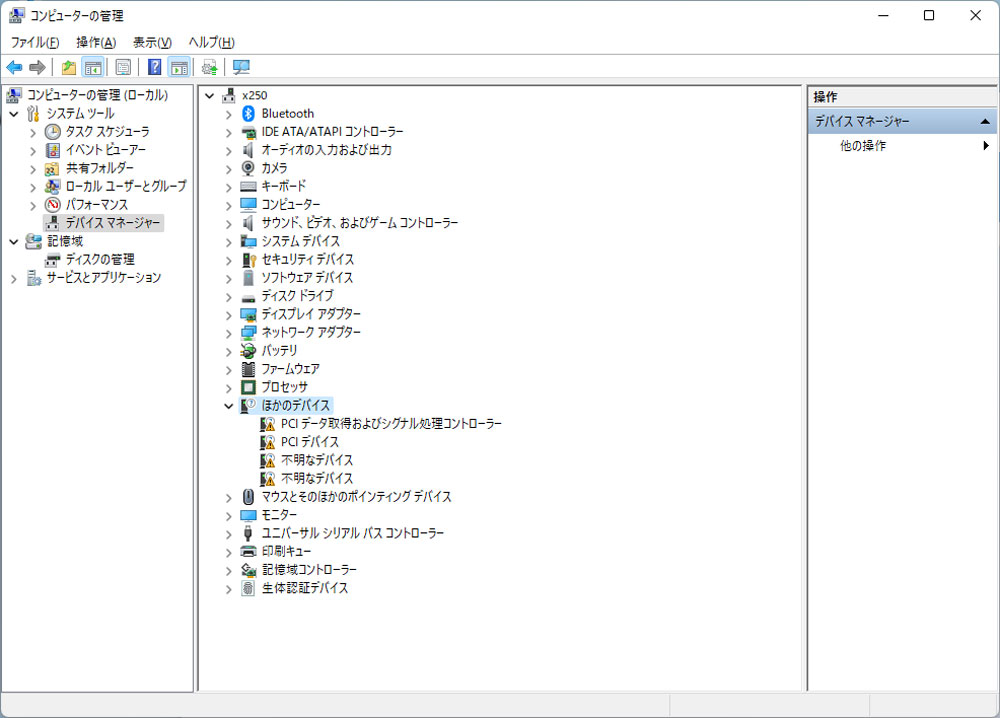
Task: Expand the イベント ビューアー node
Action: [33, 151]
